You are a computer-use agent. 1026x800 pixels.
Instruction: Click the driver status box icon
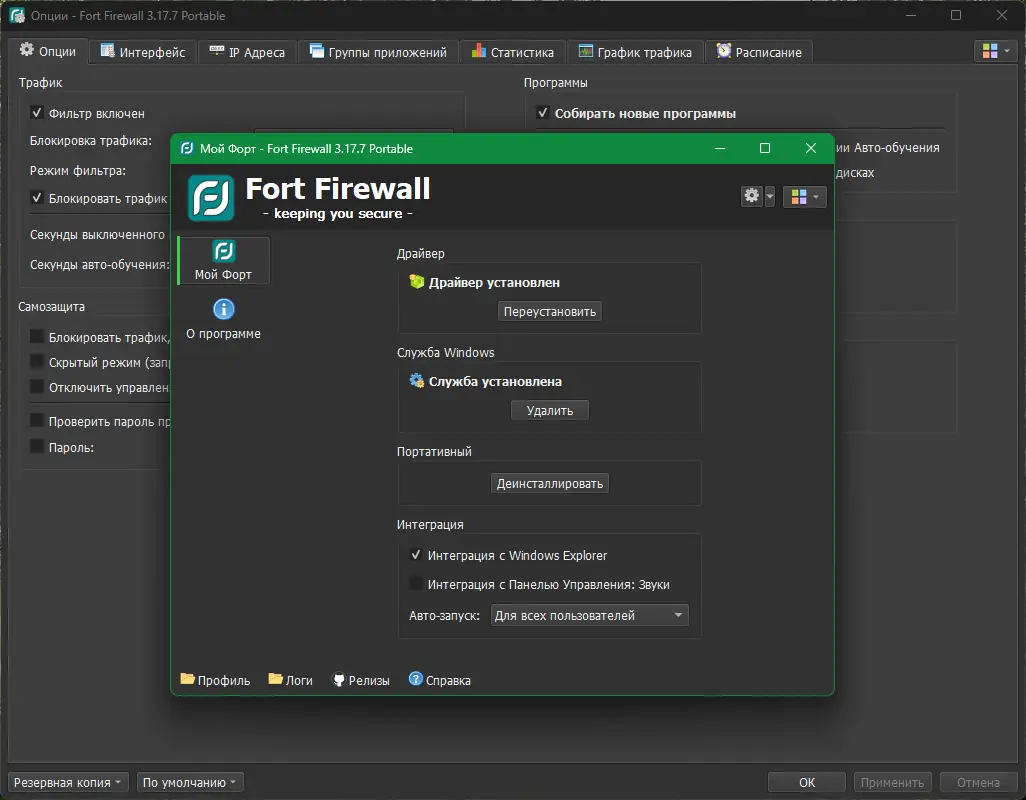(417, 282)
